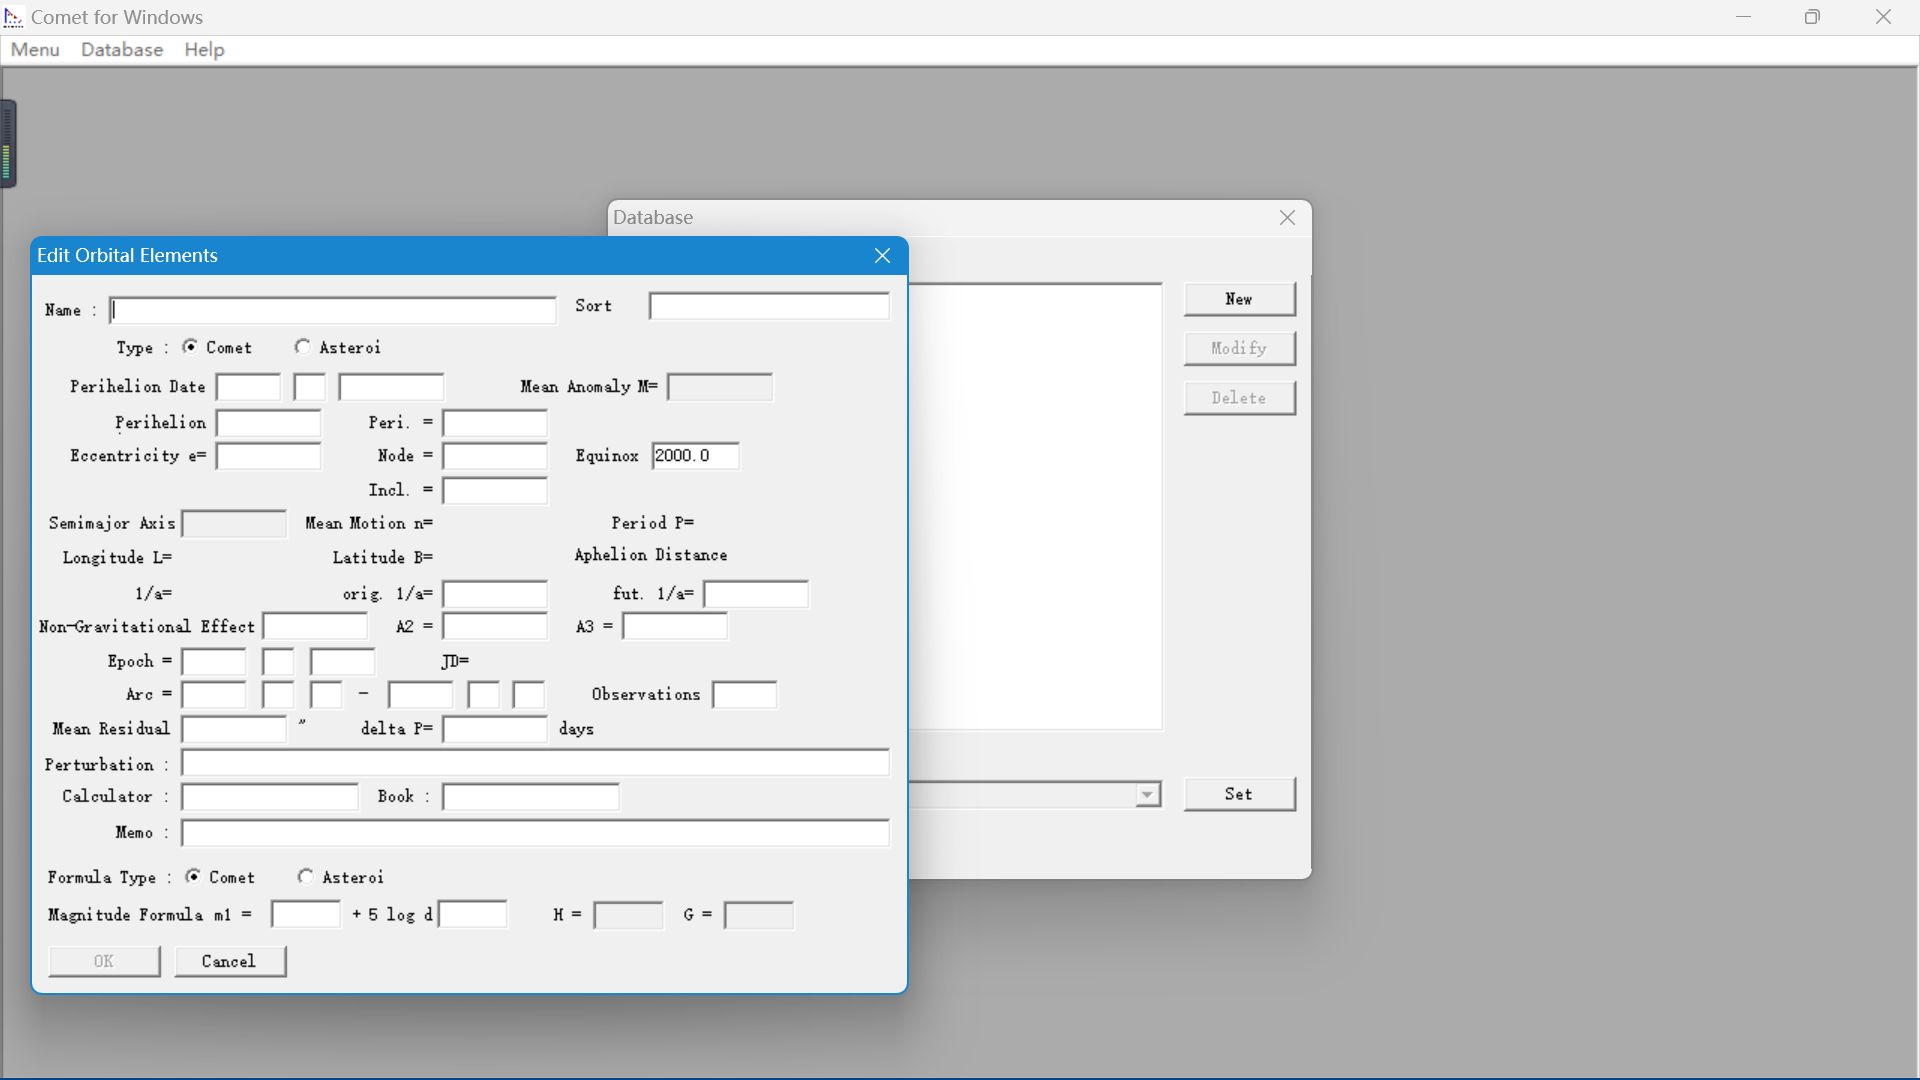Click the Perihelion Date year field
The height and width of the screenshot is (1080, 1920).
click(x=248, y=387)
